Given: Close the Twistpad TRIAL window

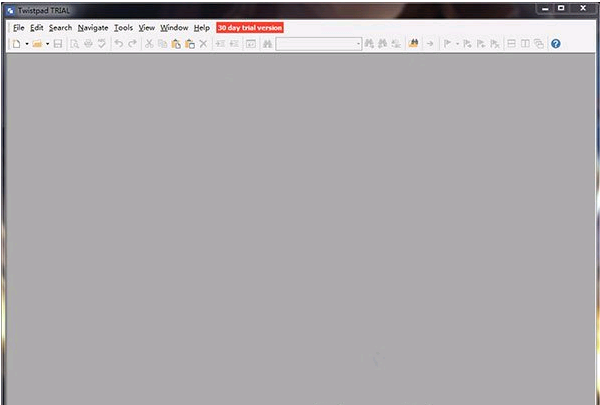Looking at the screenshot, I should (583, 8).
